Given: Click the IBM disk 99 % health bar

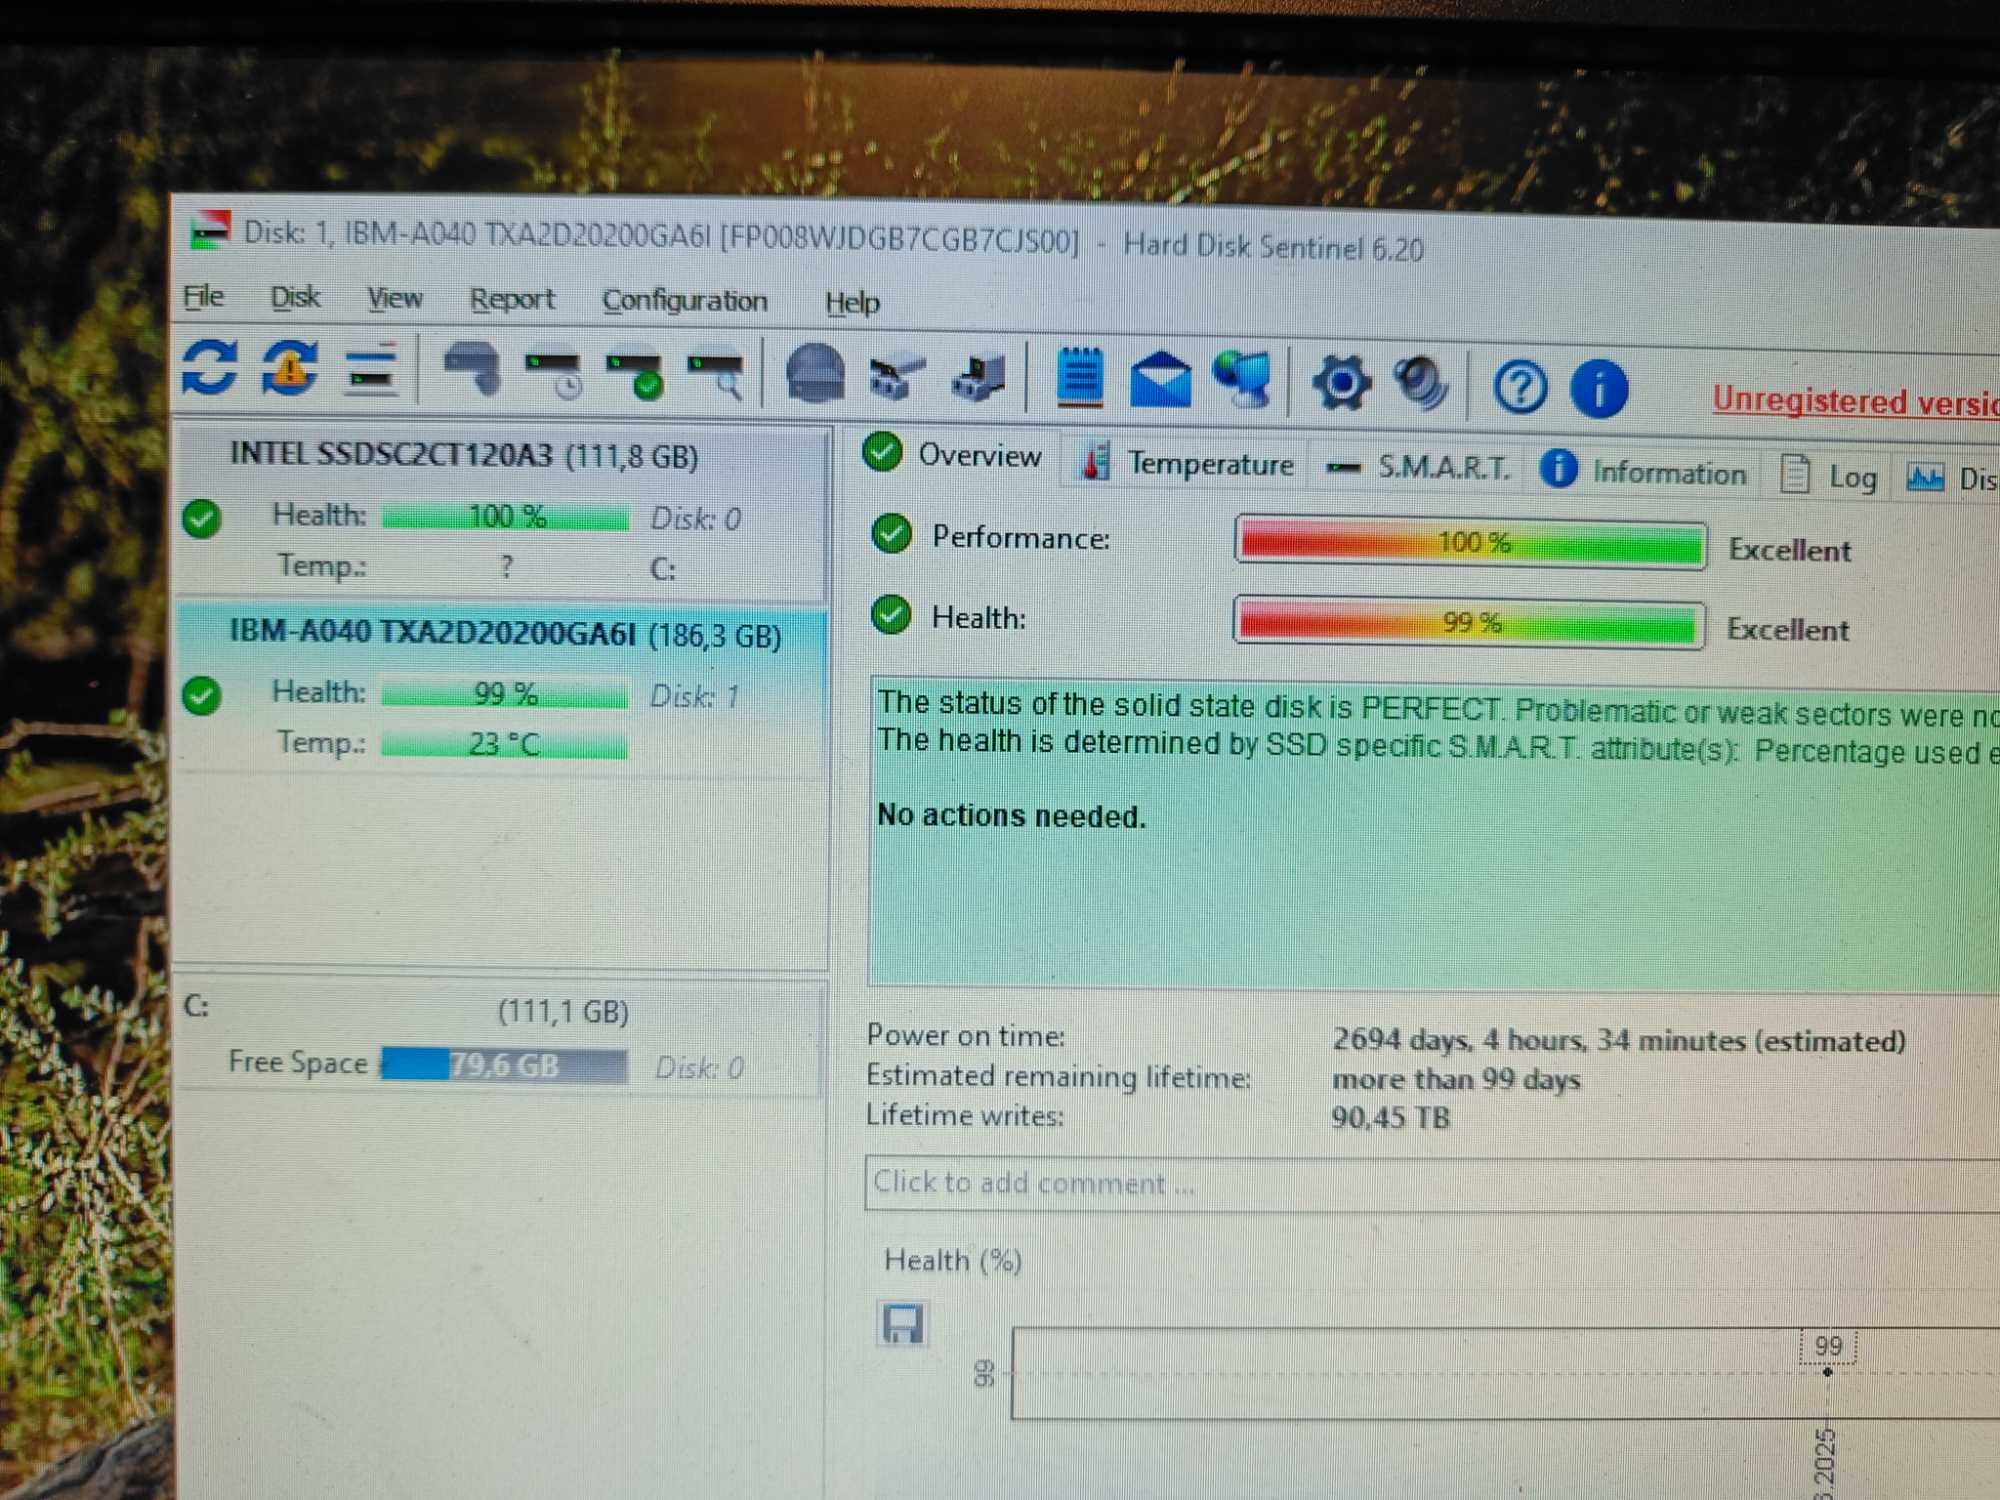Looking at the screenshot, I should point(504,694).
